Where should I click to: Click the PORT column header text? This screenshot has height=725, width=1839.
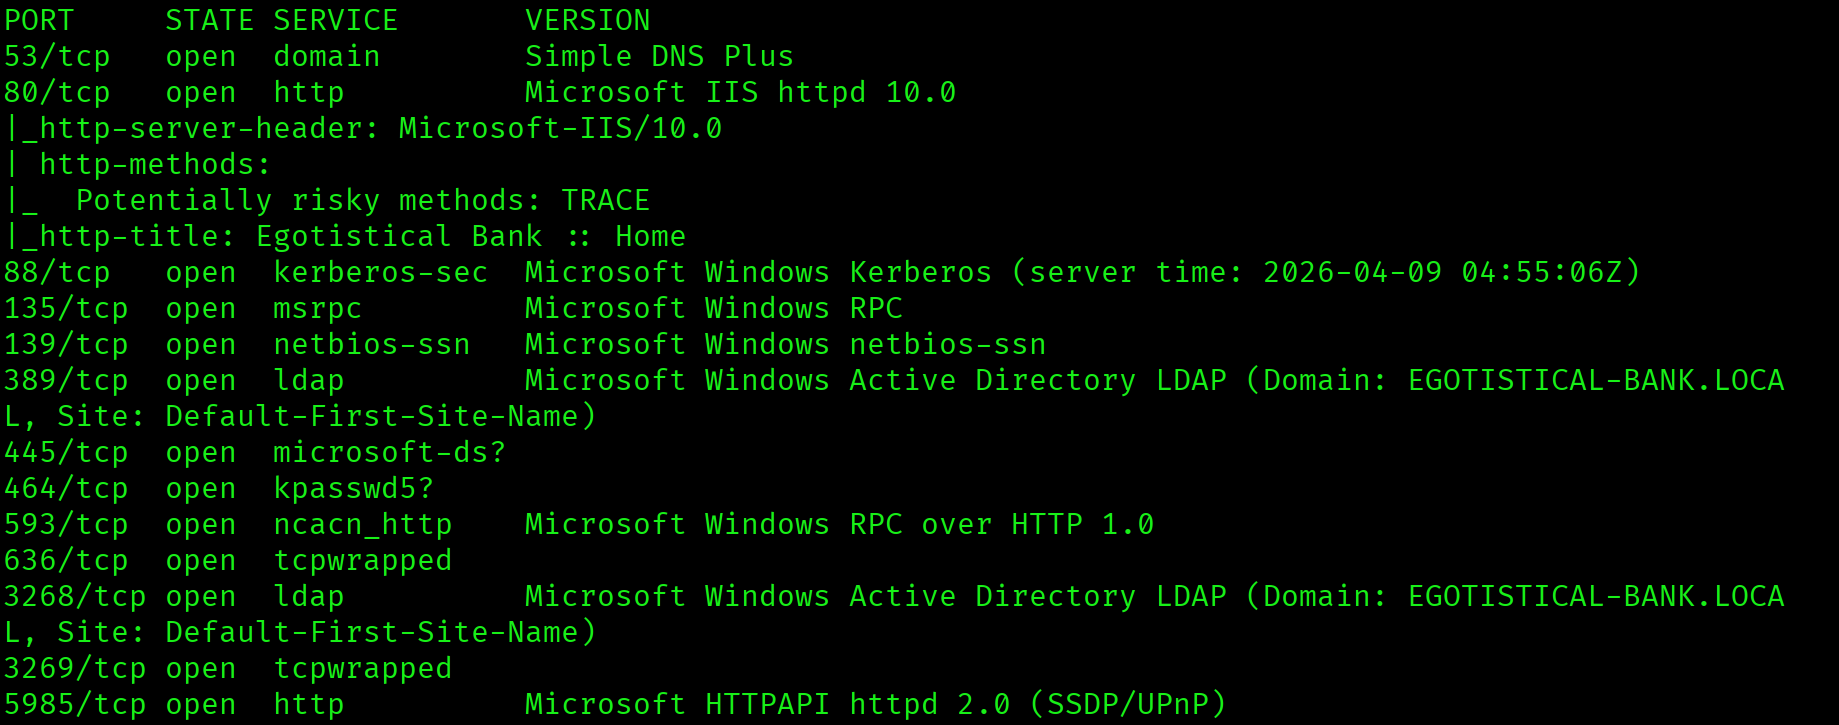(x=39, y=20)
